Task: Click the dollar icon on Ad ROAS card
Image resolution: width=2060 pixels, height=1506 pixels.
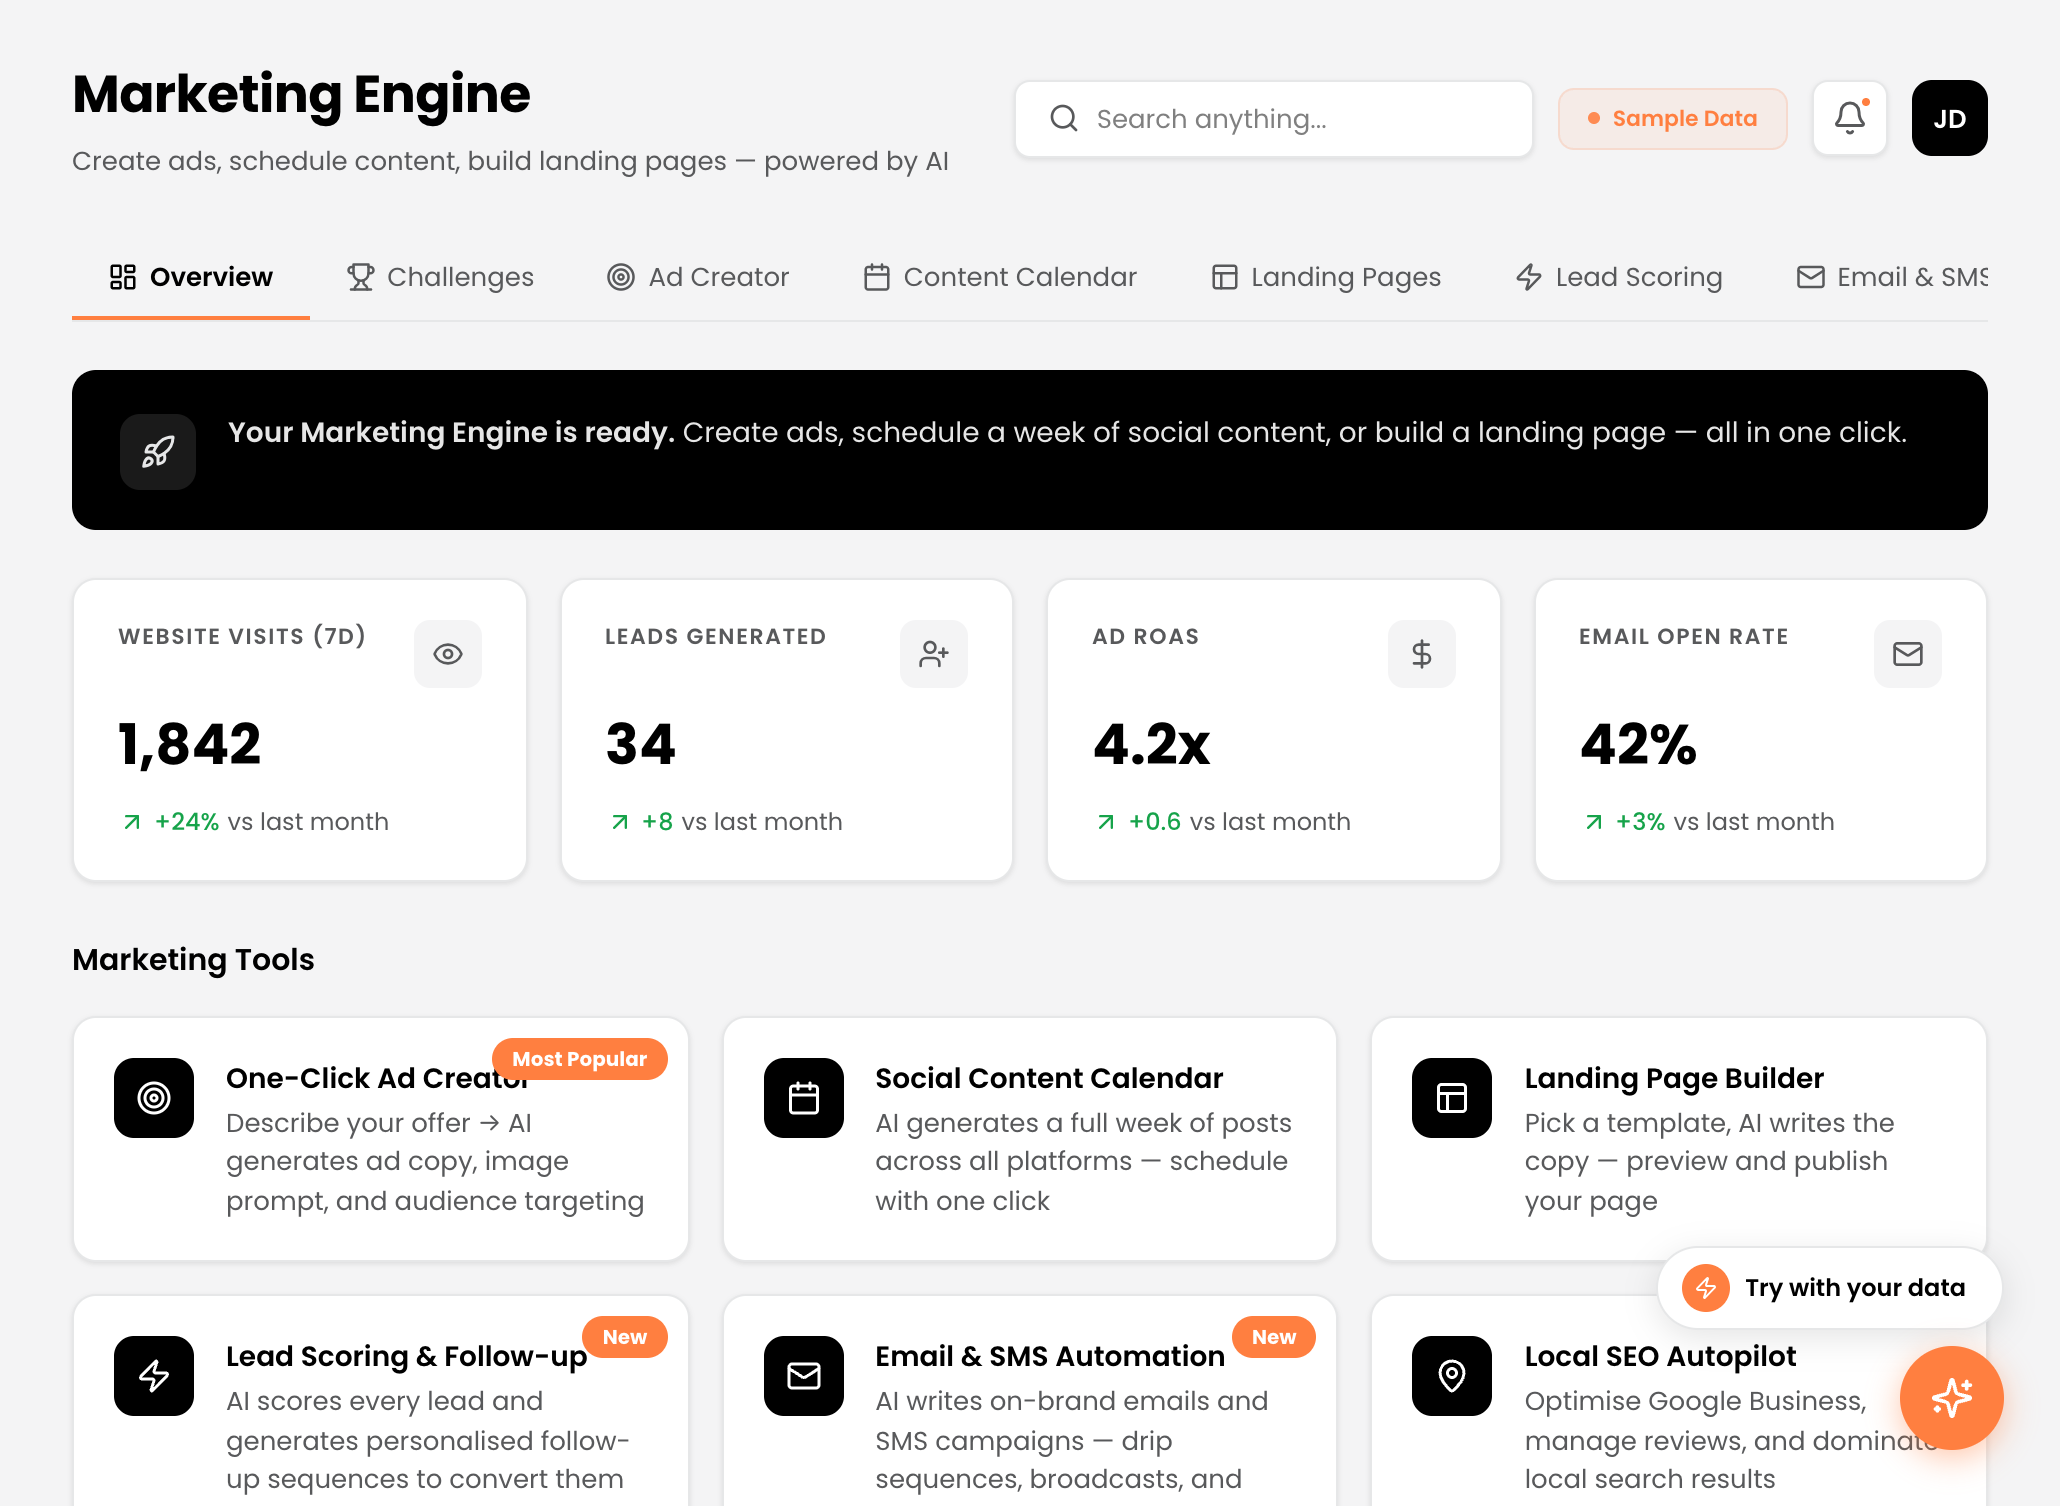Action: (x=1422, y=654)
